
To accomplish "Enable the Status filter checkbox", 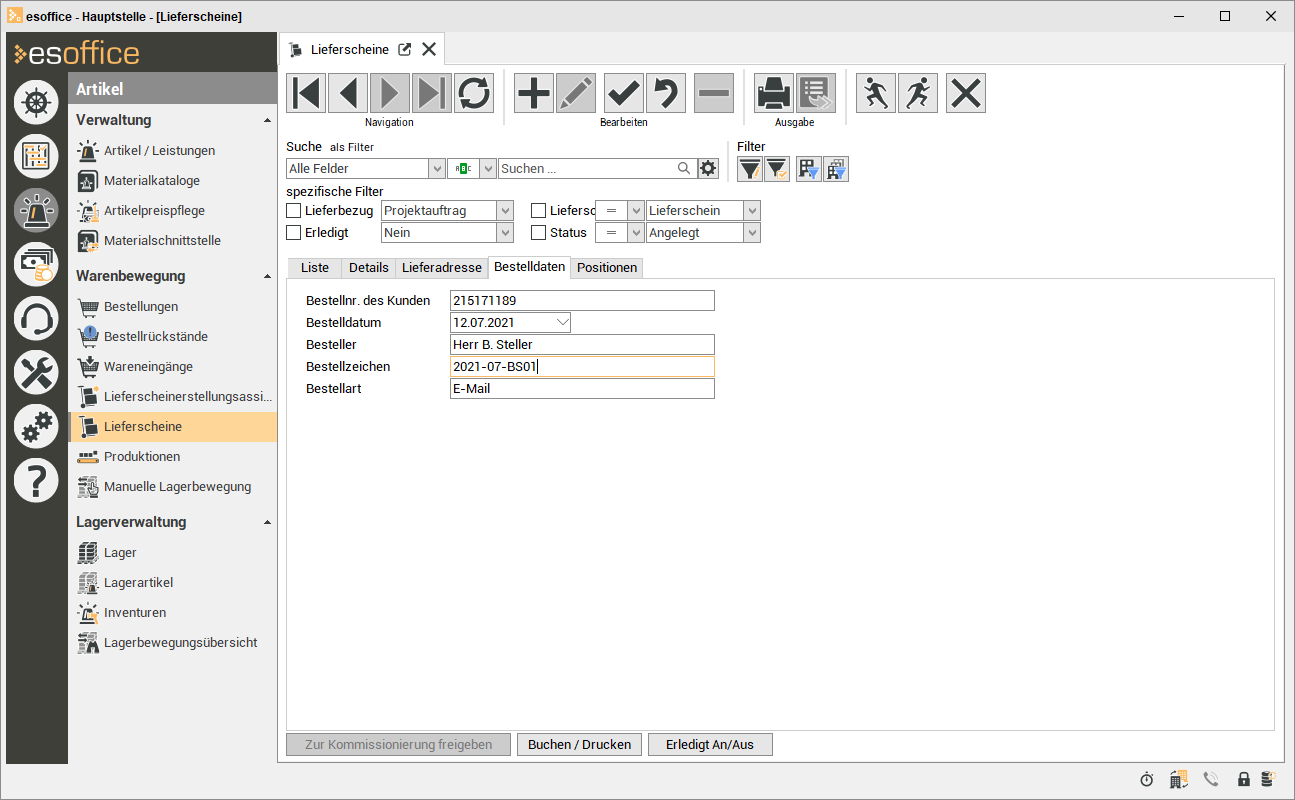I will [539, 233].
